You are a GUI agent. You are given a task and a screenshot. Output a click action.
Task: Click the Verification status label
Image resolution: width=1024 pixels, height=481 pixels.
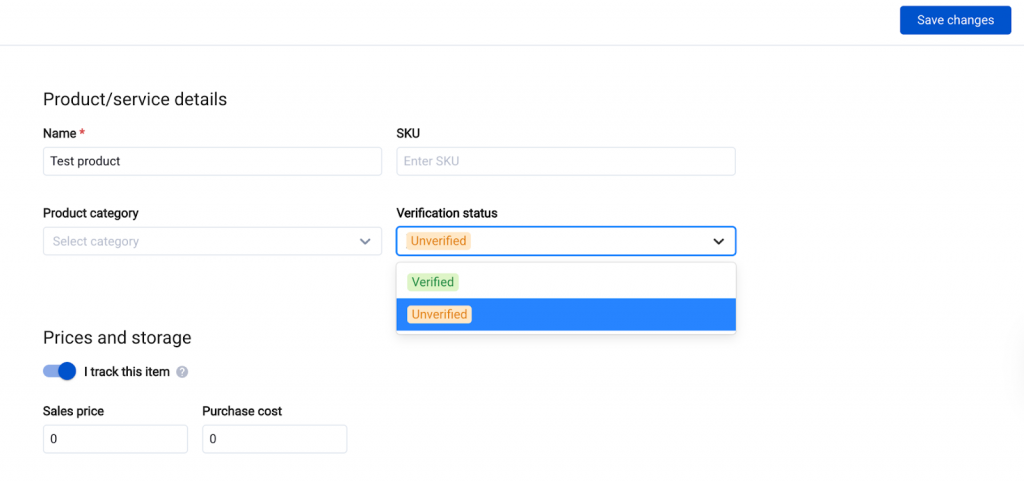(x=446, y=213)
